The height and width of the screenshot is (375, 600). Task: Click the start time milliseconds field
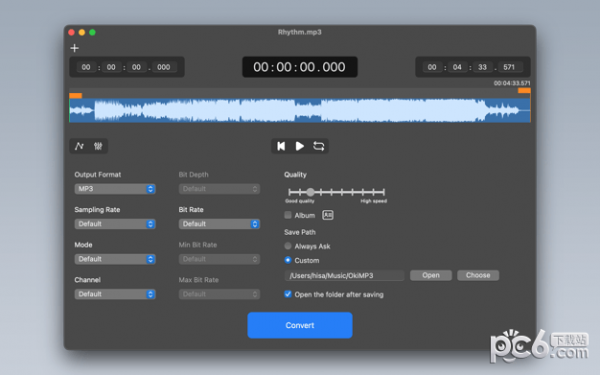click(164, 67)
